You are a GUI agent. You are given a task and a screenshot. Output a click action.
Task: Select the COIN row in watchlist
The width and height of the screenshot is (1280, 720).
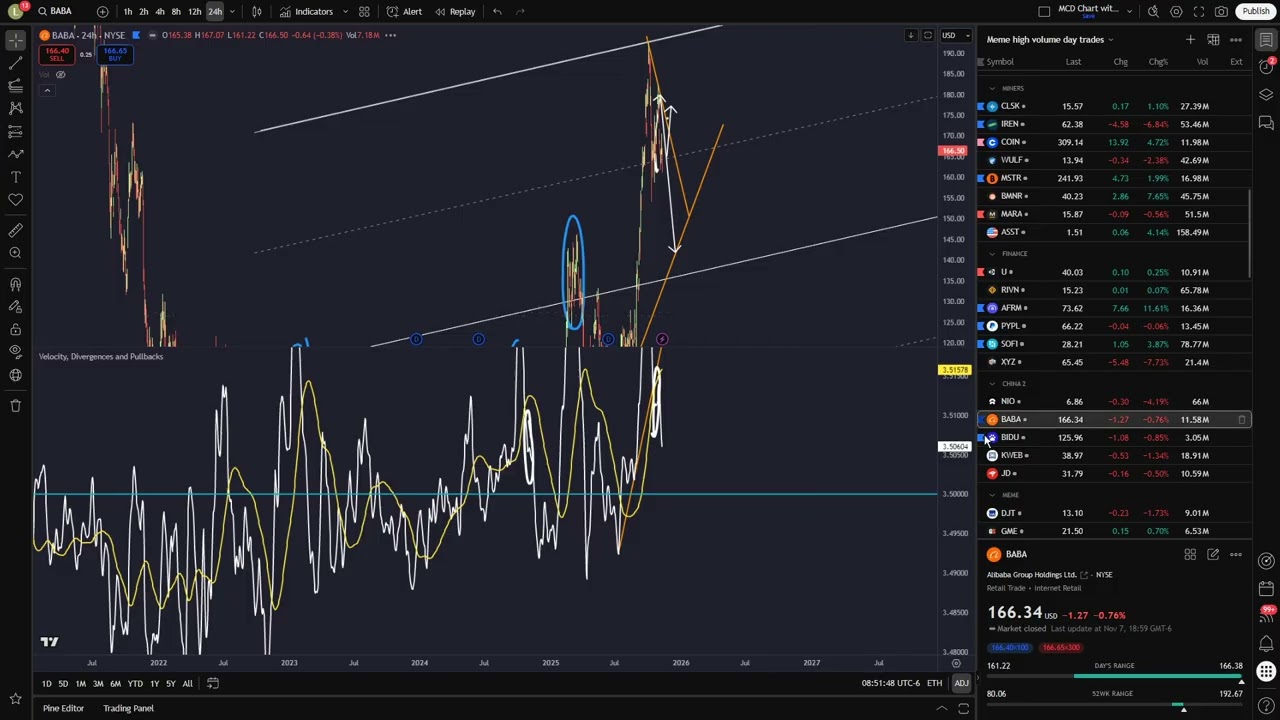[x=1114, y=142]
